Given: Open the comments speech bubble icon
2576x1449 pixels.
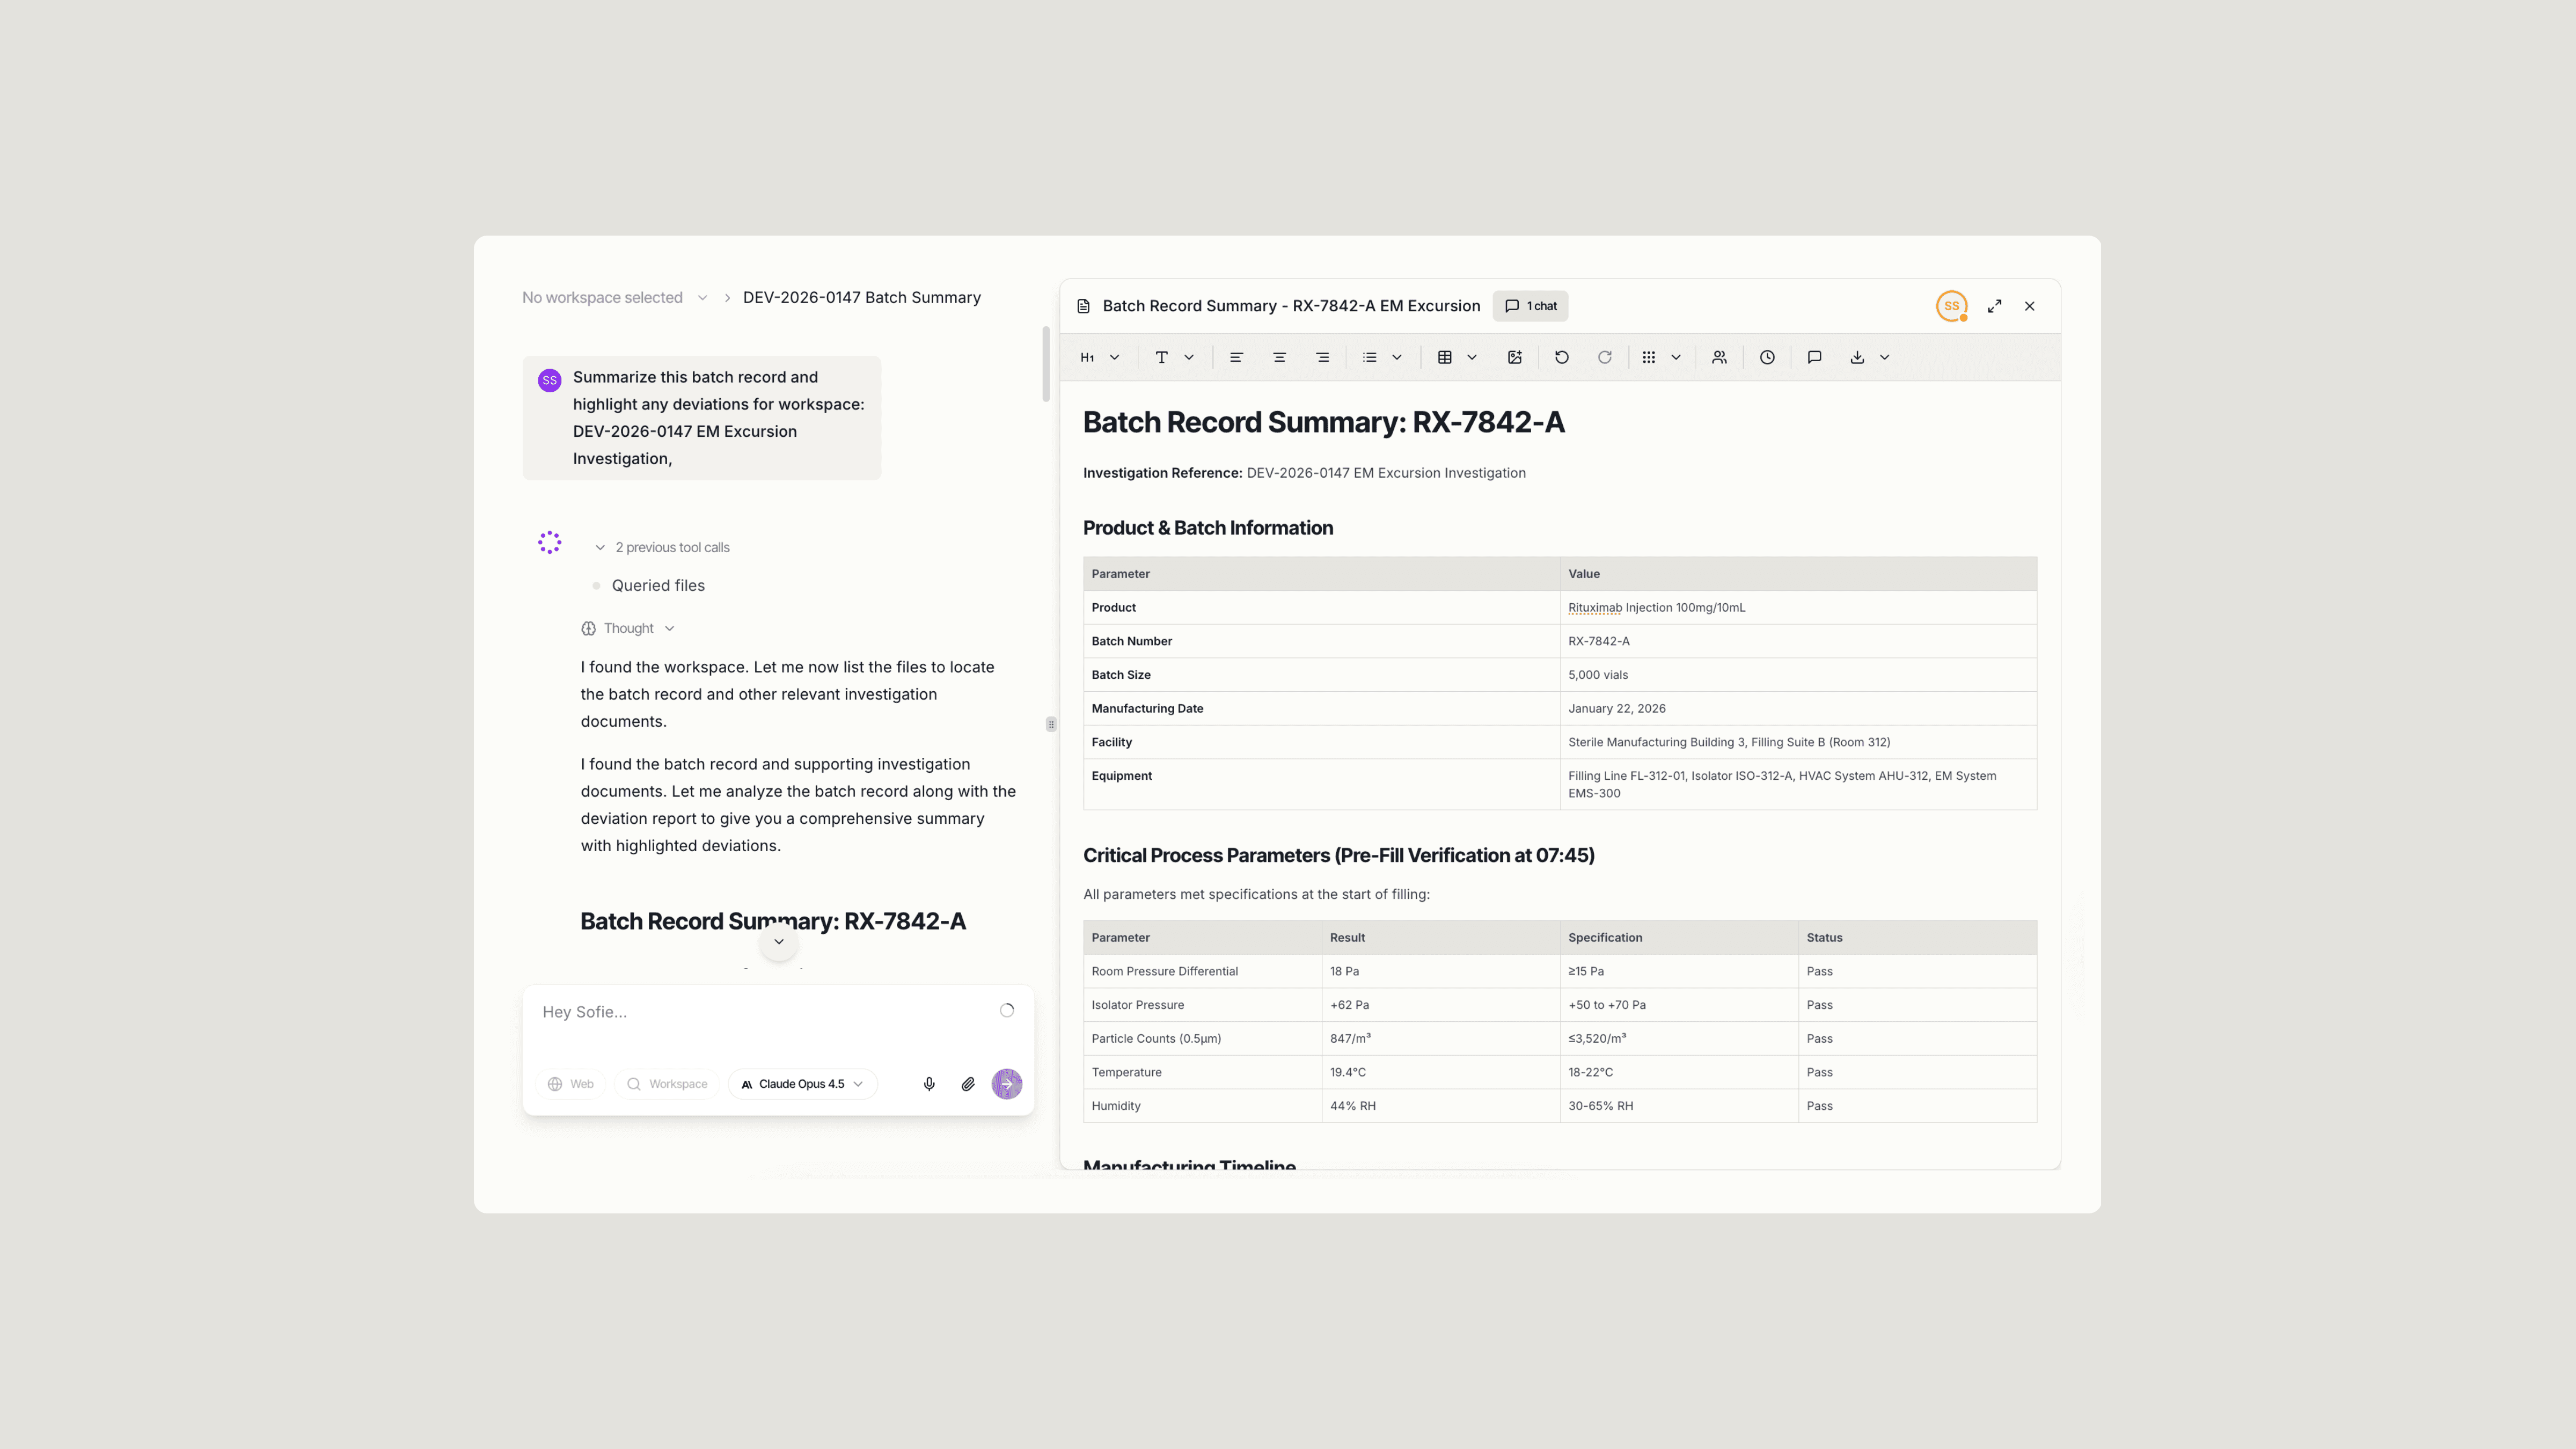Looking at the screenshot, I should (x=1814, y=357).
